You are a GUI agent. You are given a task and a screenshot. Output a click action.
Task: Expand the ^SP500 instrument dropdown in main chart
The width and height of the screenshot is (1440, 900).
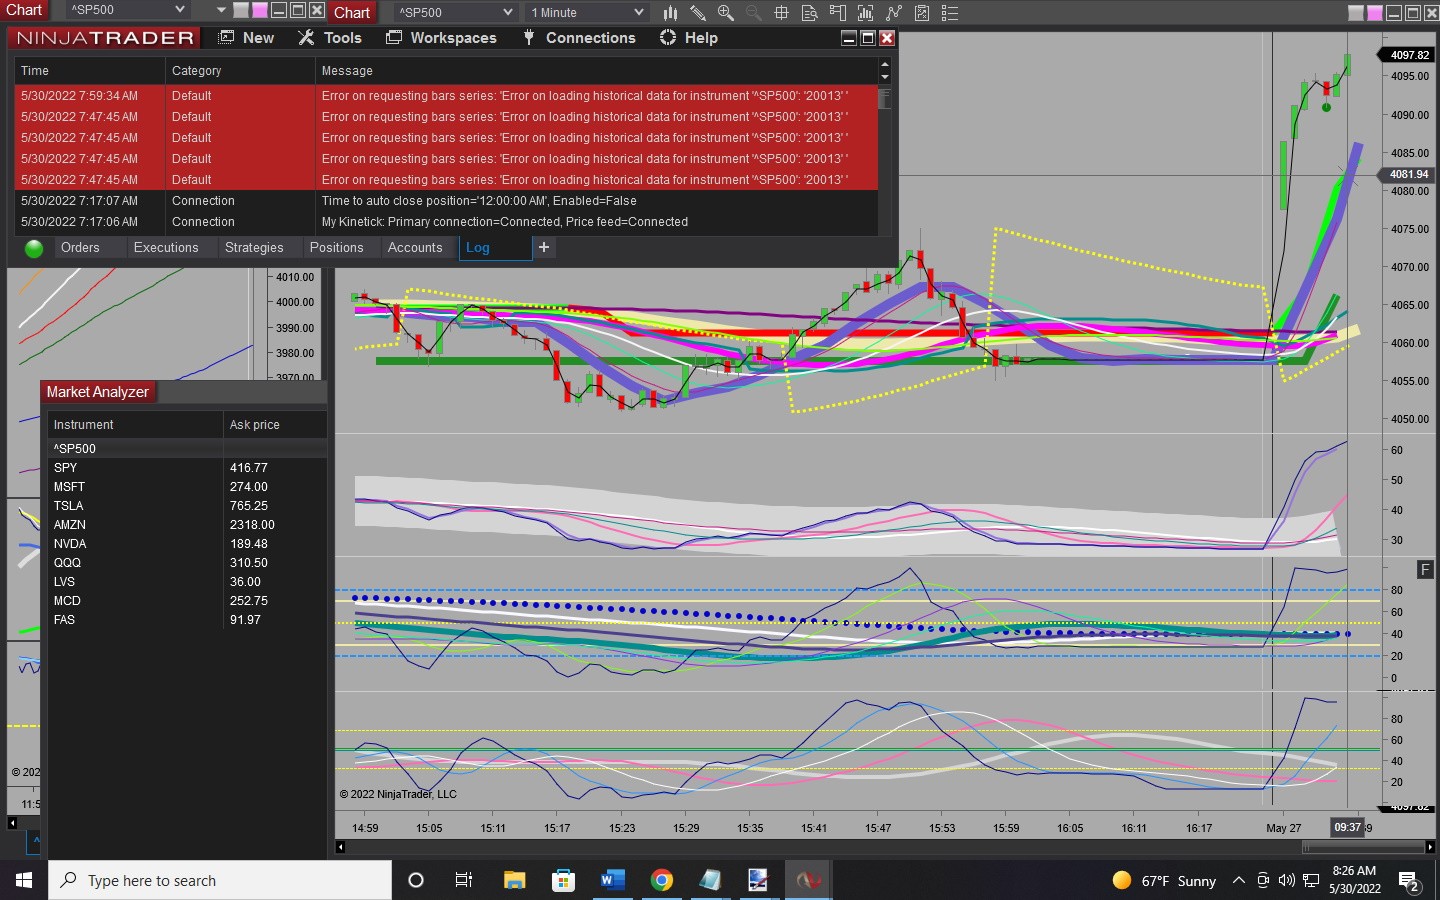(508, 13)
